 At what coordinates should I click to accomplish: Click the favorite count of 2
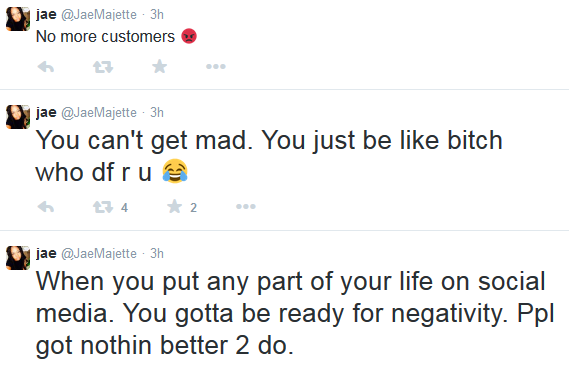tap(193, 208)
